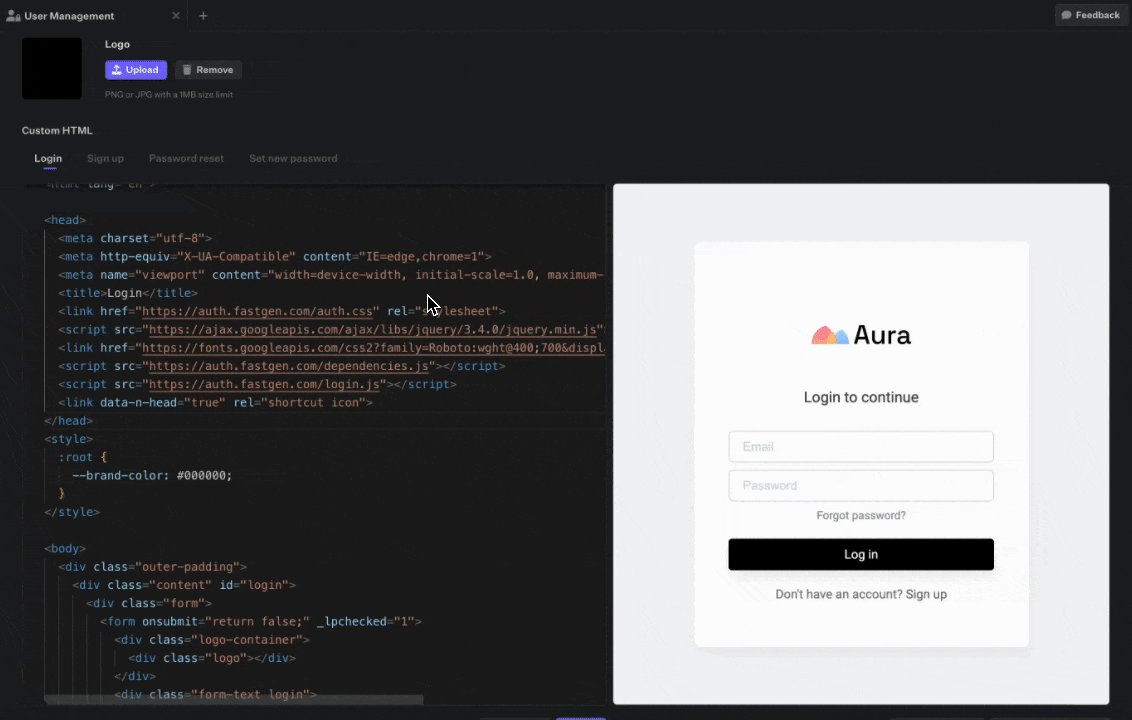The image size is (1132, 720).
Task: Click the div class="content" id="login" line
Action: coord(184,585)
